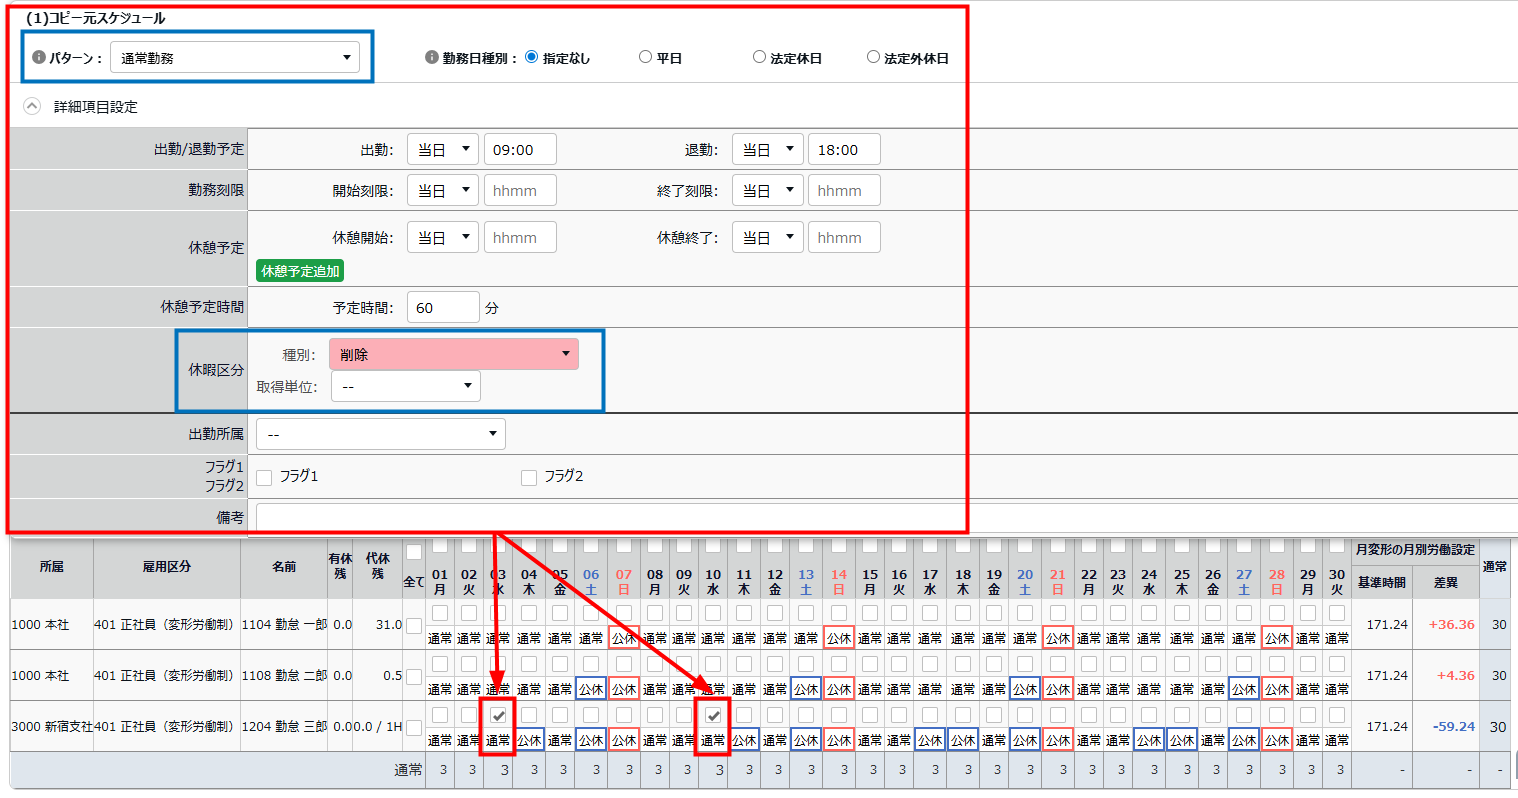Screen dimensions: 1518x798
Task: Tick 勤怠 一郎's day 01 checkbox
Action: 440,613
